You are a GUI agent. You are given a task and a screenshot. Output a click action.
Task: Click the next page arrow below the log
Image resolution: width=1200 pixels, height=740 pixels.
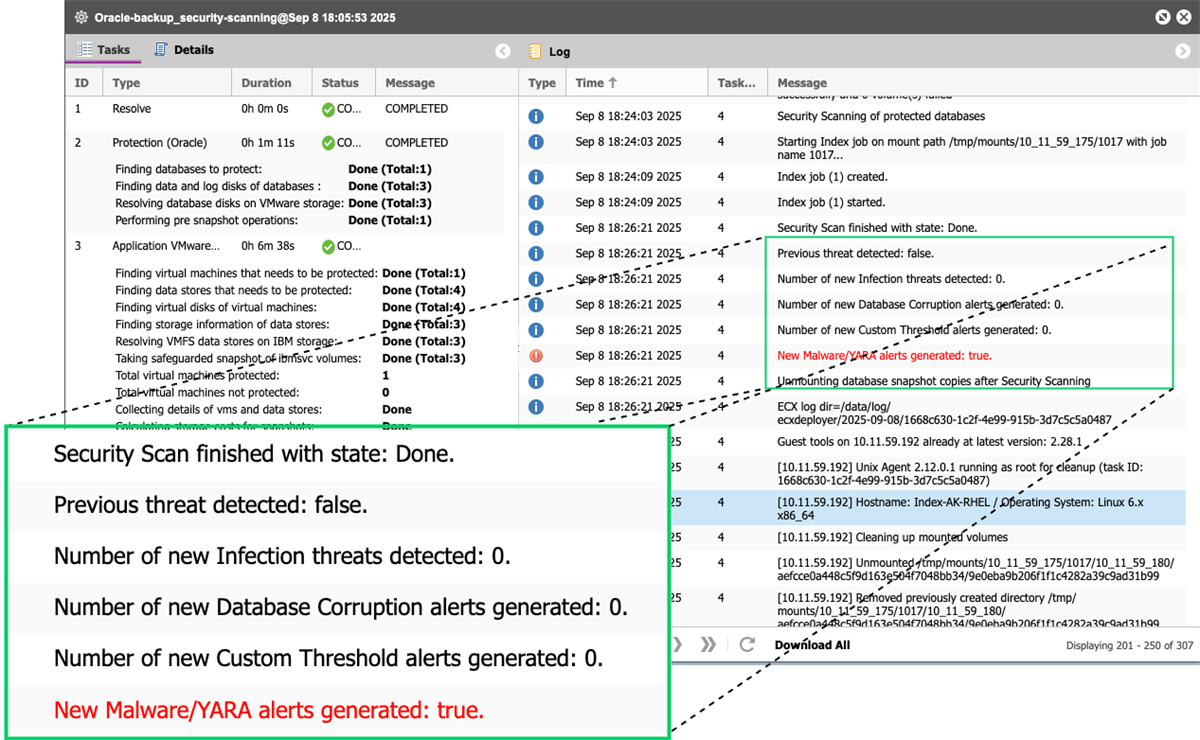[678, 644]
